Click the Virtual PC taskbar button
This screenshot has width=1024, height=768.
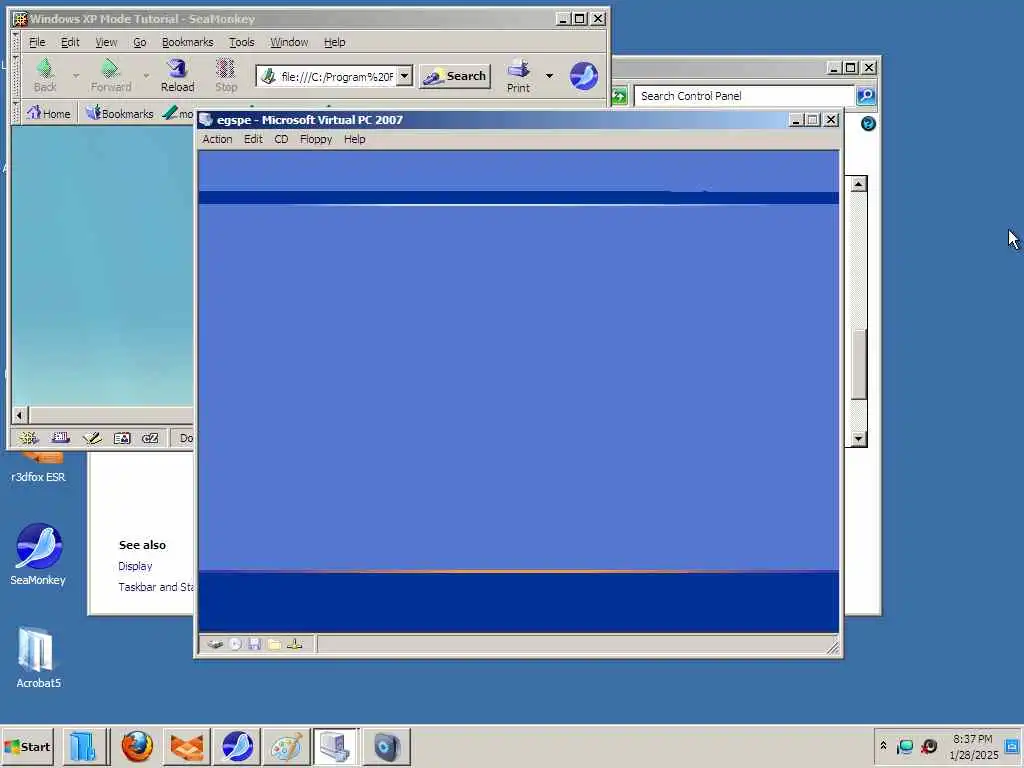point(336,746)
